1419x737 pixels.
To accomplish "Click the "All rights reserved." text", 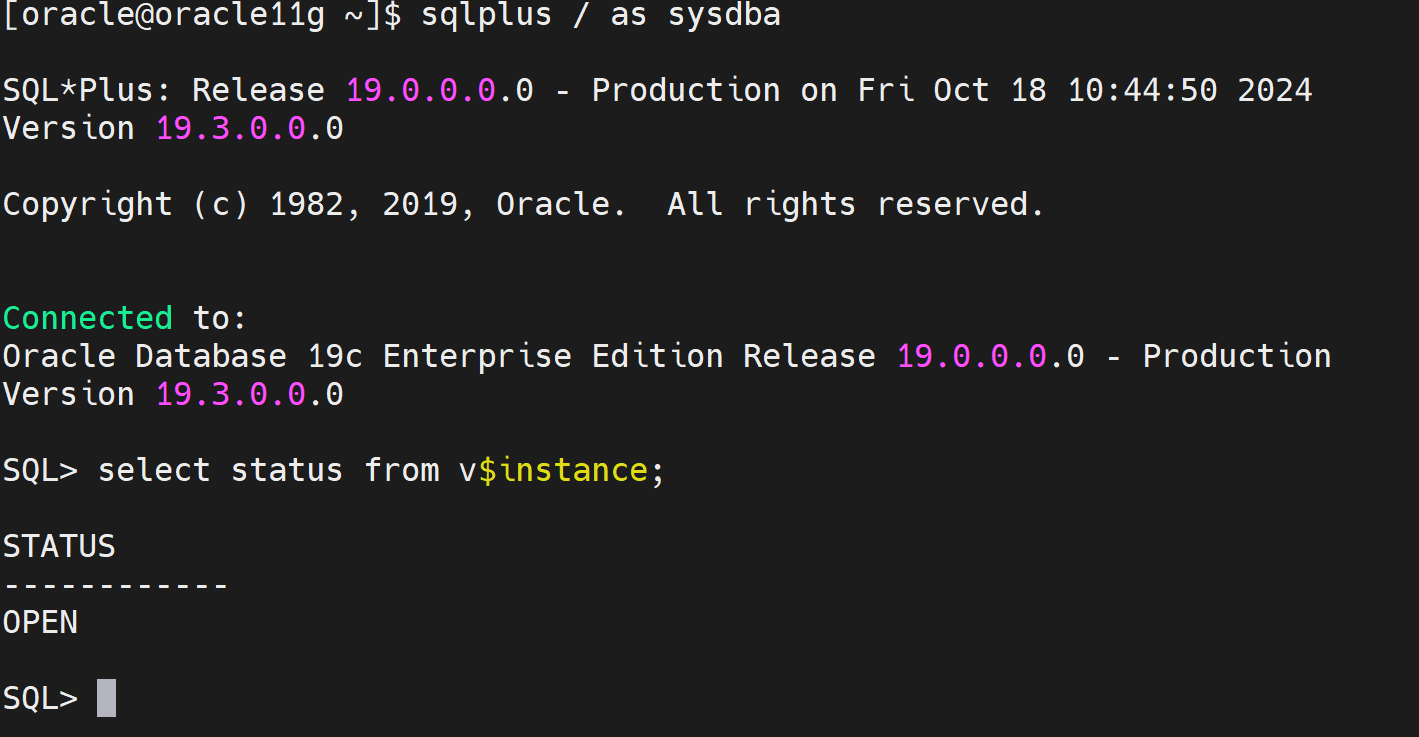I will pos(856,204).
